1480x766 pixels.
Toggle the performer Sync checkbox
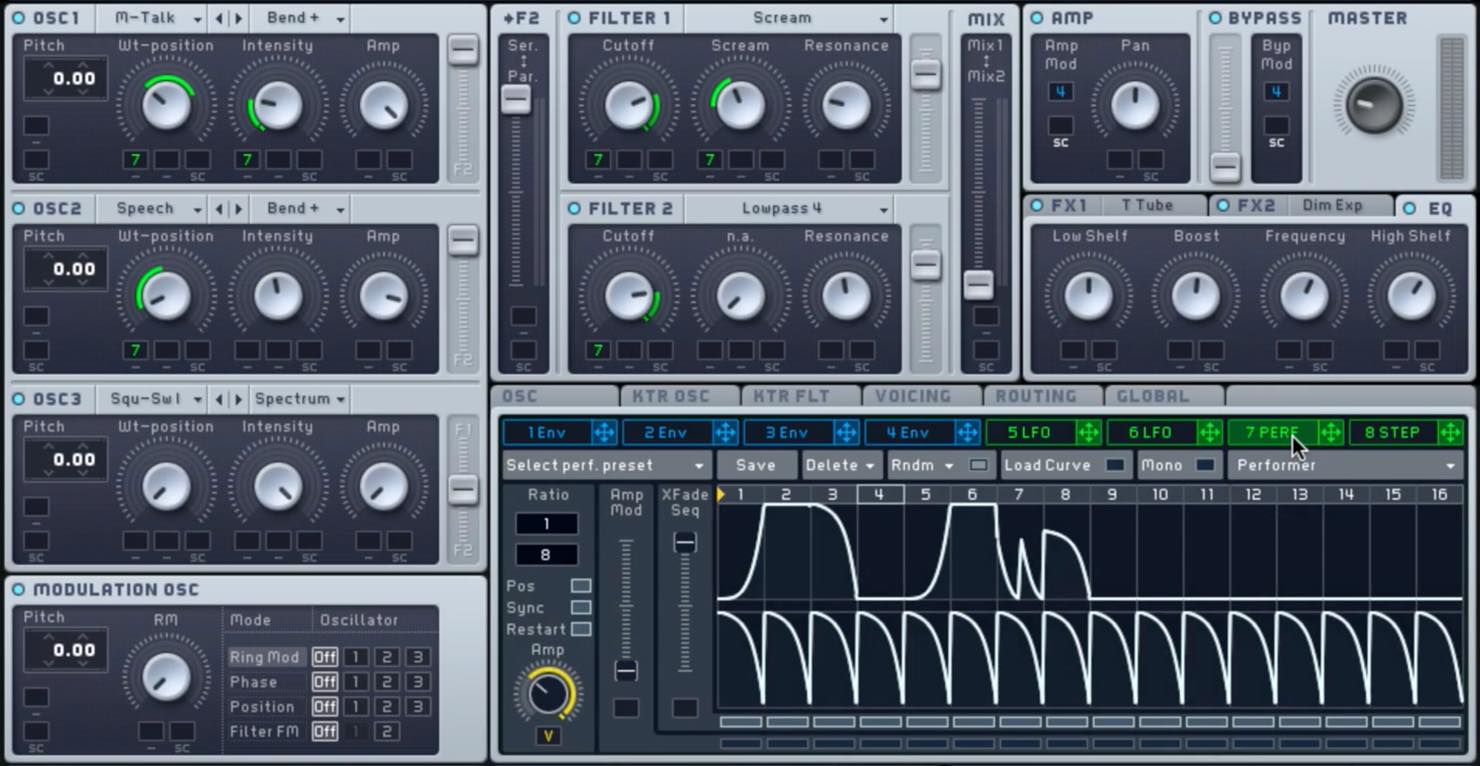(x=580, y=608)
